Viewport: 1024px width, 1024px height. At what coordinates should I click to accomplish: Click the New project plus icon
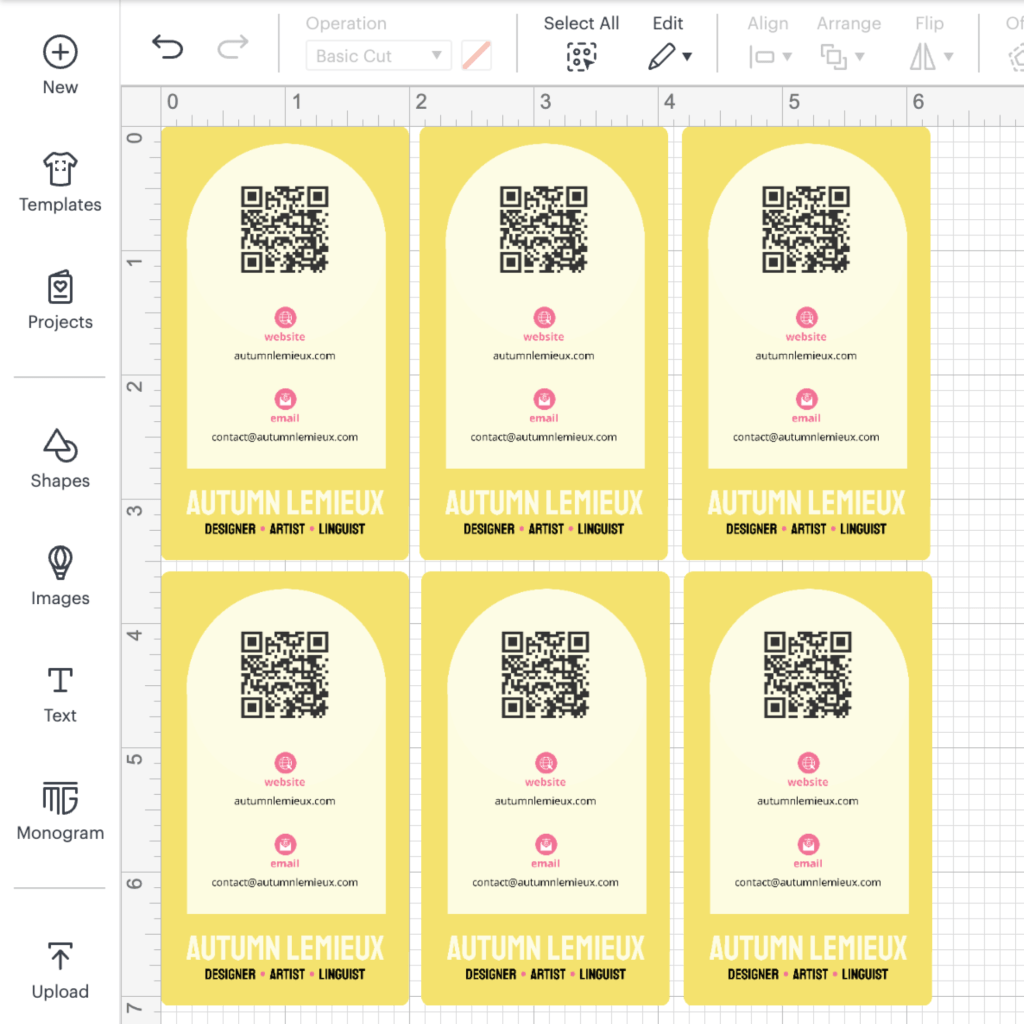point(60,53)
